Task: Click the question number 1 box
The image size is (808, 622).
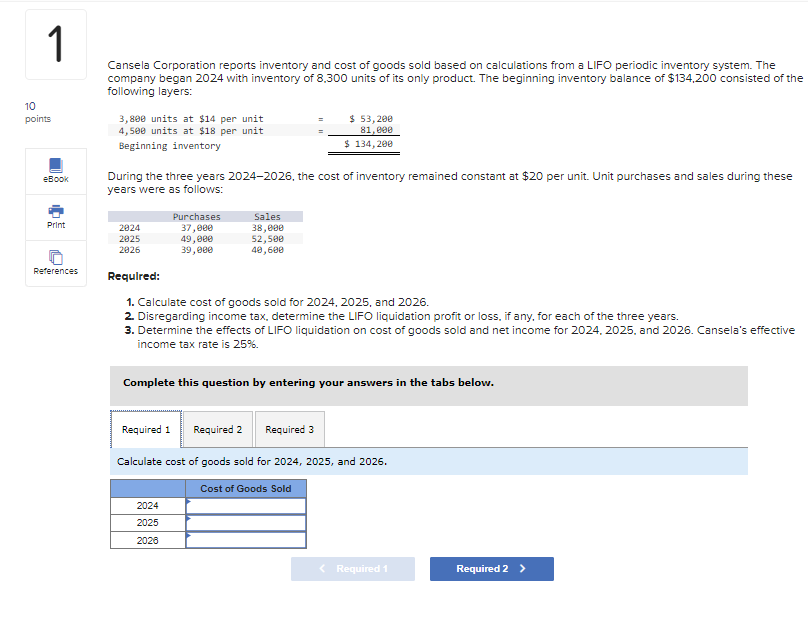Action: (55, 44)
